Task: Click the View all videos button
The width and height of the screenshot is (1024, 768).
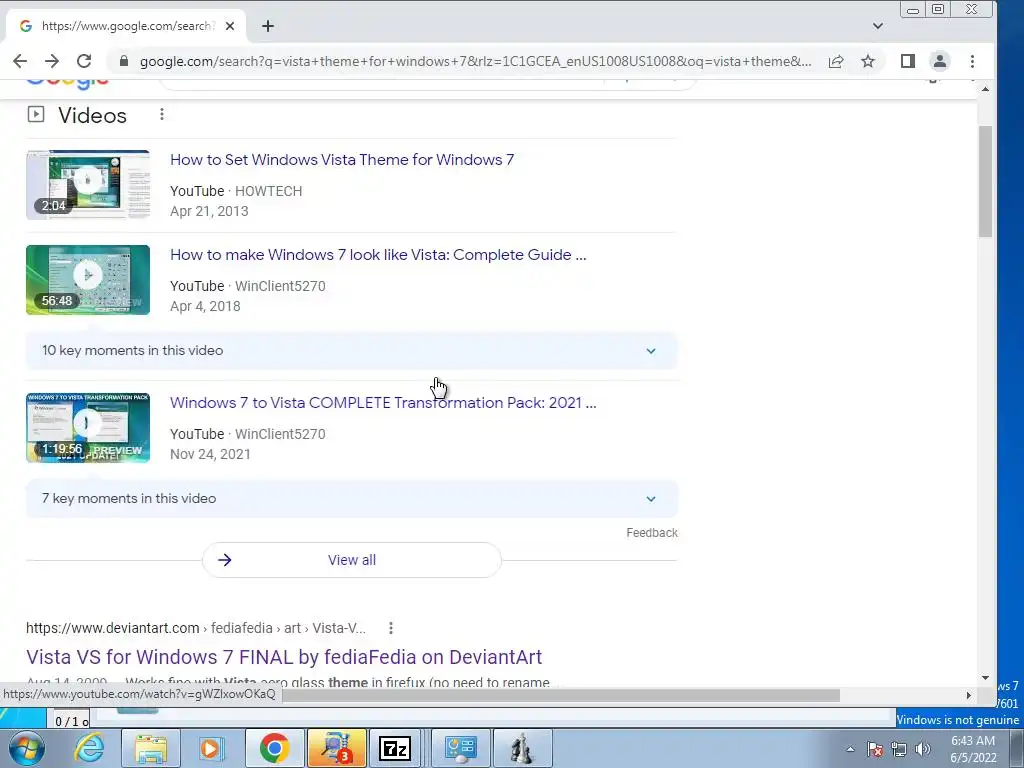Action: click(351, 560)
